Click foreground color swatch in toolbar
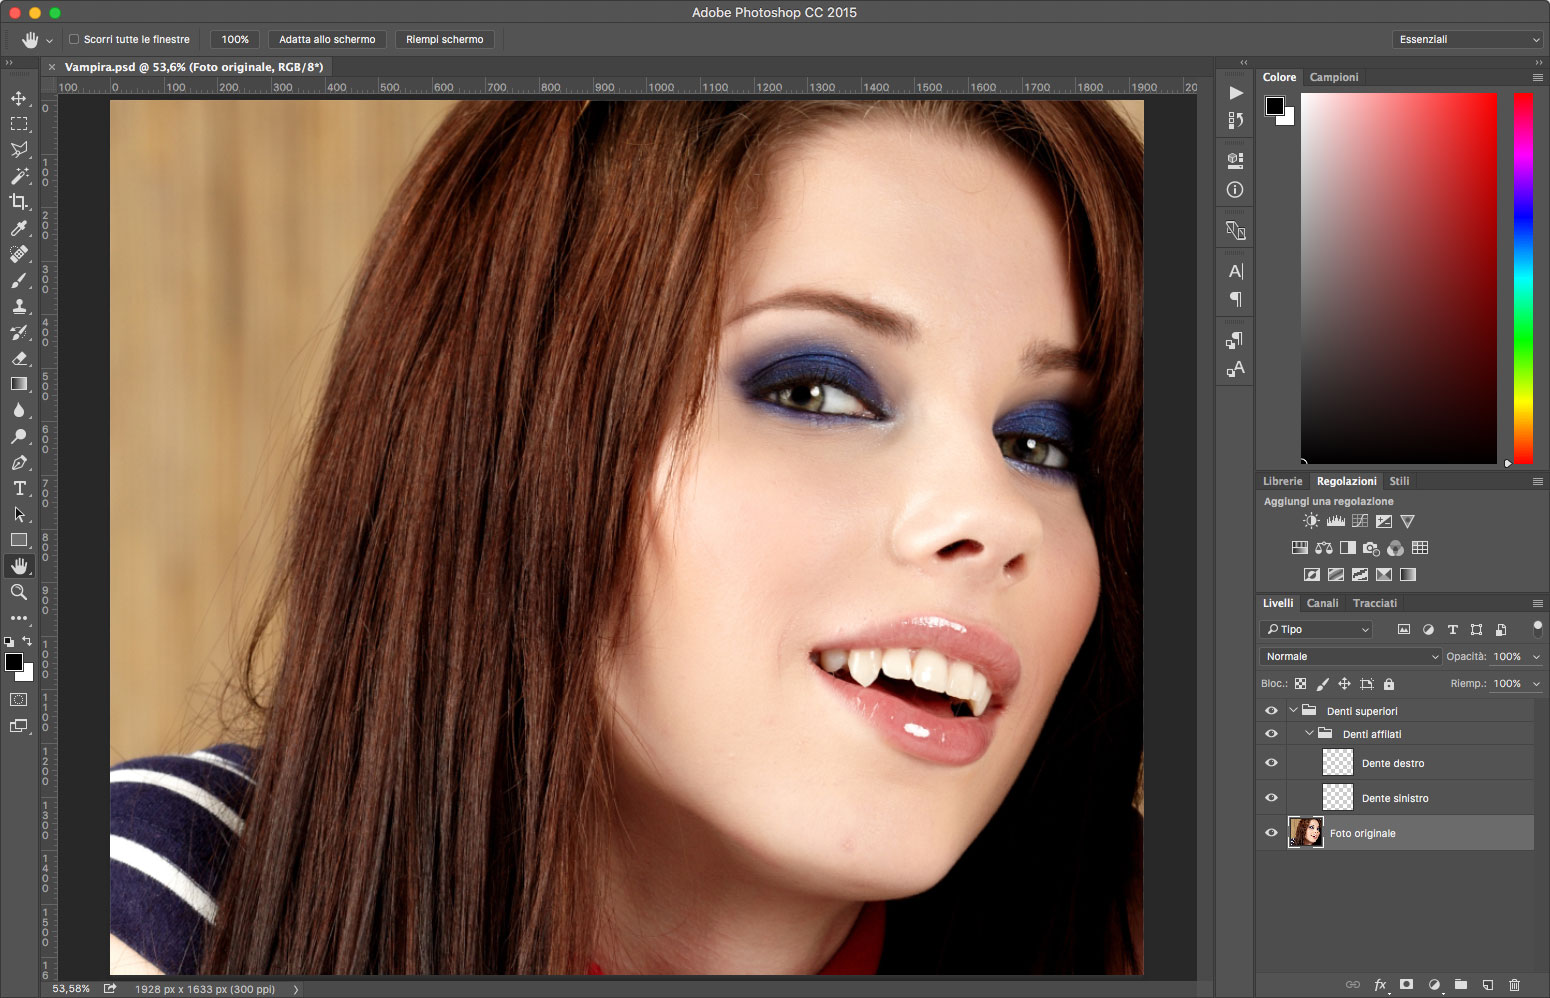 14,662
